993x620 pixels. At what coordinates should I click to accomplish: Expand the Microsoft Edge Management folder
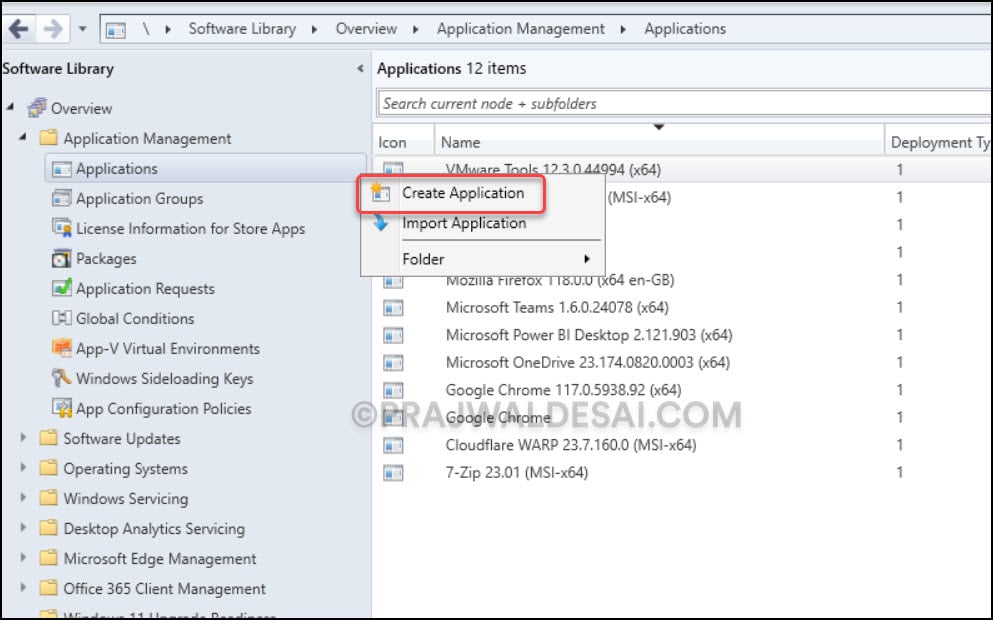click(23, 558)
